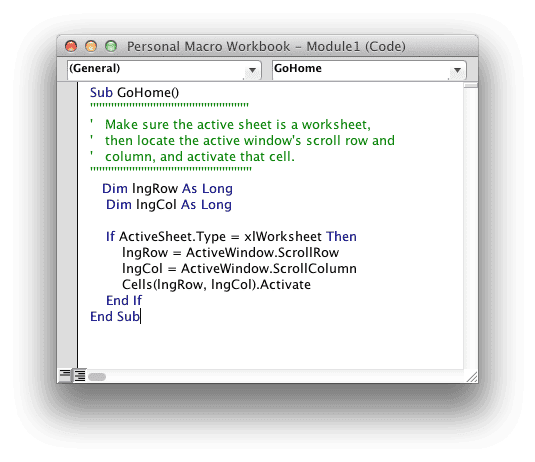
Task: Click the vertical scrollbar track
Action: click(471, 229)
